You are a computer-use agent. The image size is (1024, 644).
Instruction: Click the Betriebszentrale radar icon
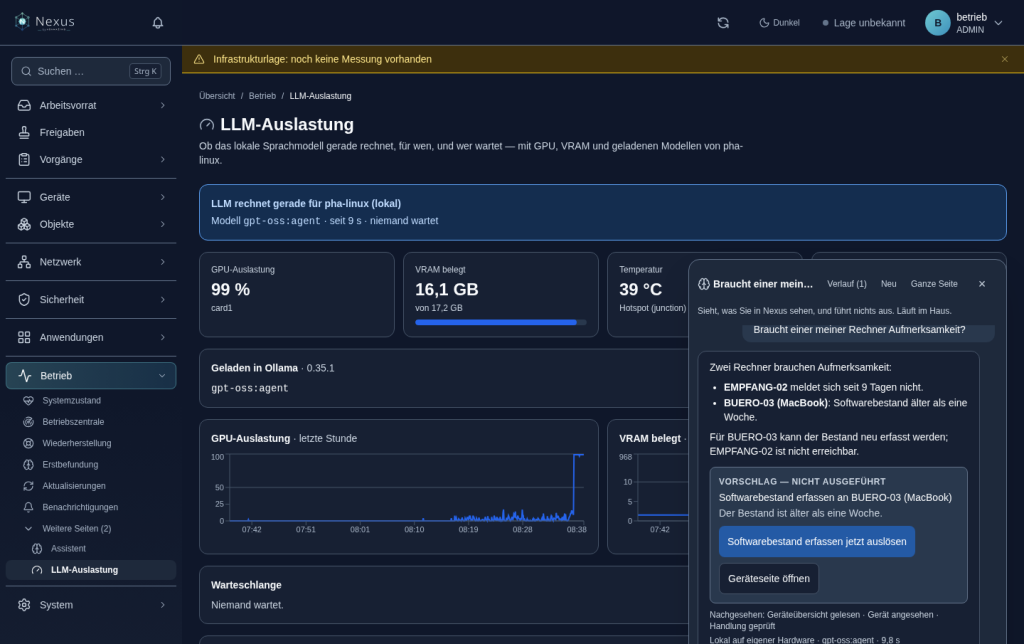(28, 422)
